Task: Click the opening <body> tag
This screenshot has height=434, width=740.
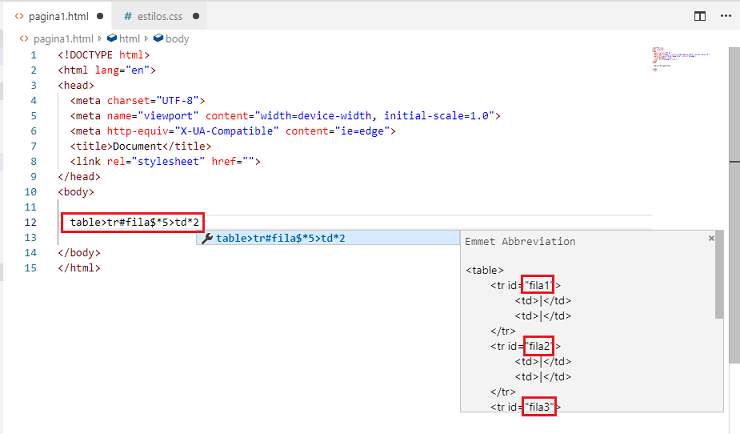Action: (x=76, y=192)
